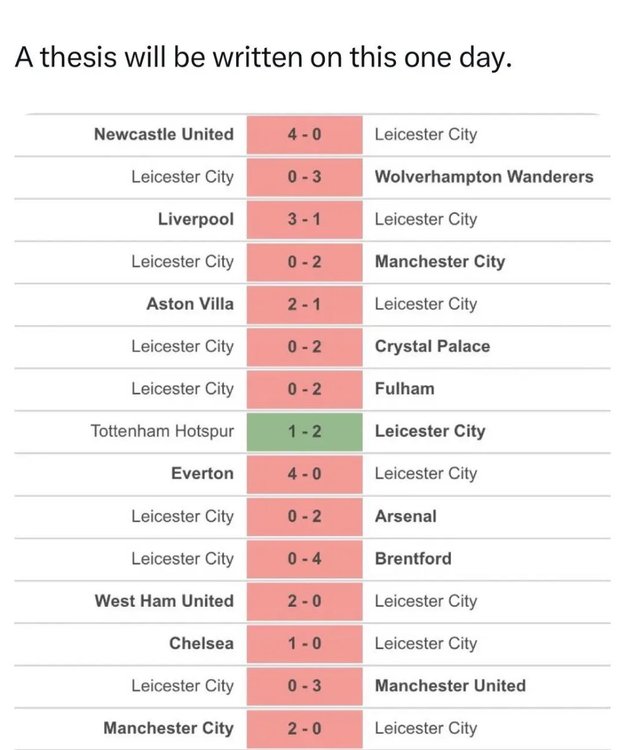Open the Manchester United team link
625x750 pixels.
[450, 686]
